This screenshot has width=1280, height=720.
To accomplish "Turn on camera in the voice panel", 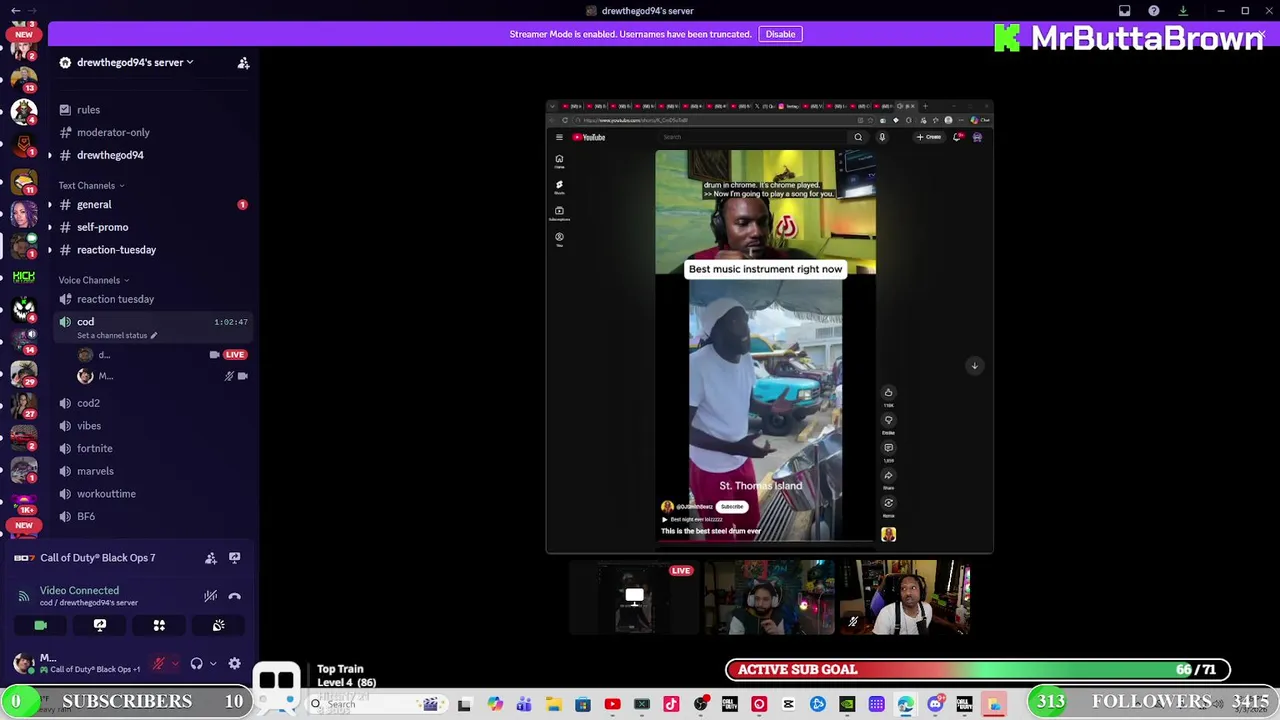I will tap(41, 625).
